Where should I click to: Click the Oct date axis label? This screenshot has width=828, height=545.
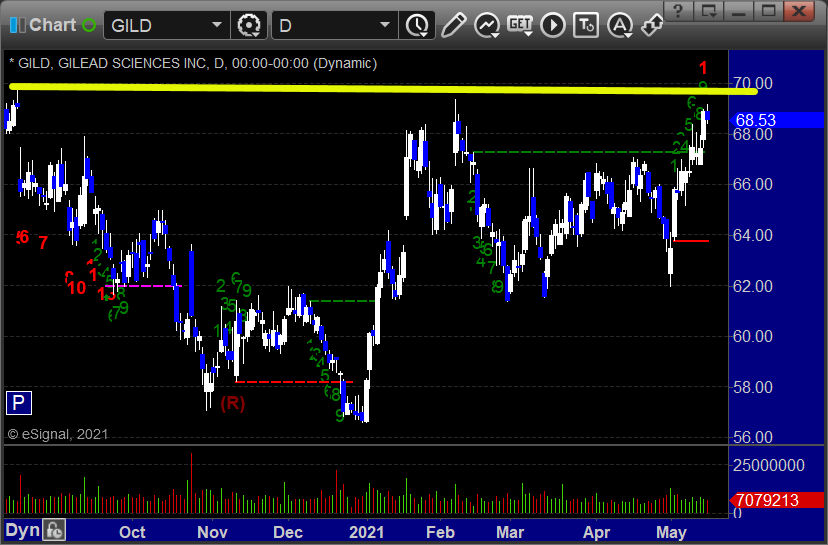132,532
